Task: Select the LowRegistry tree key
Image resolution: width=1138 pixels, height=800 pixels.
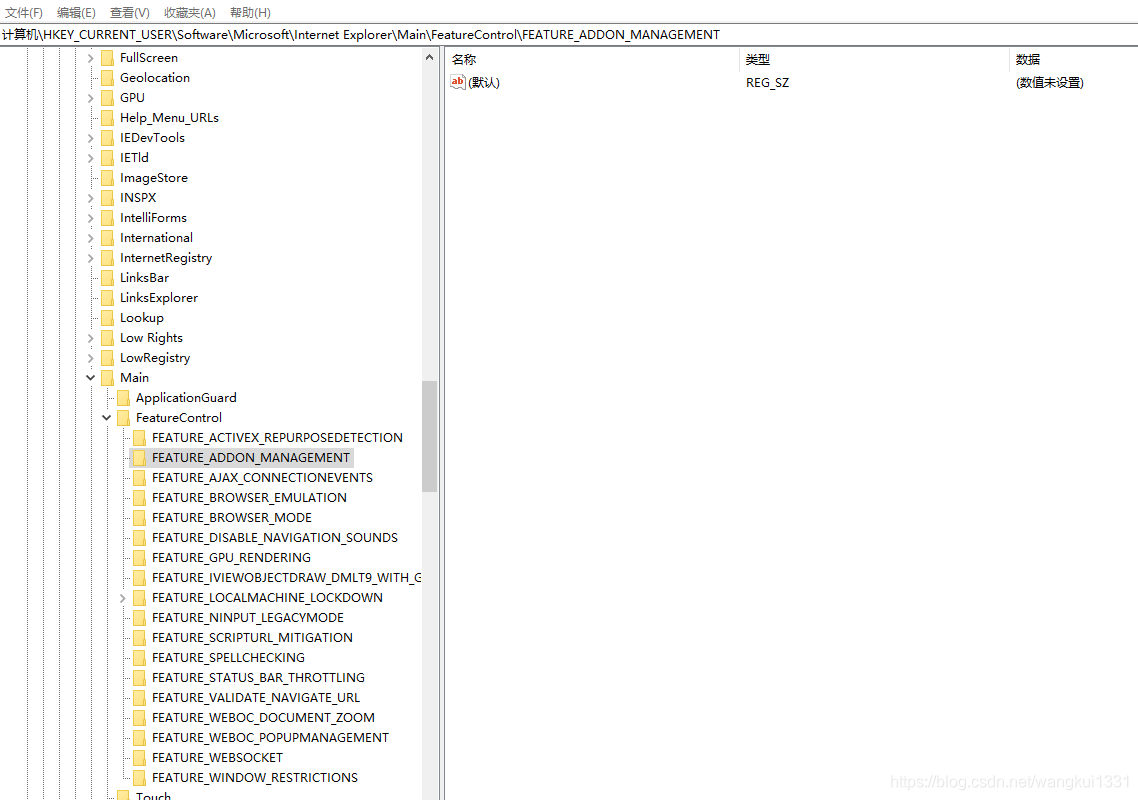Action: click(155, 358)
